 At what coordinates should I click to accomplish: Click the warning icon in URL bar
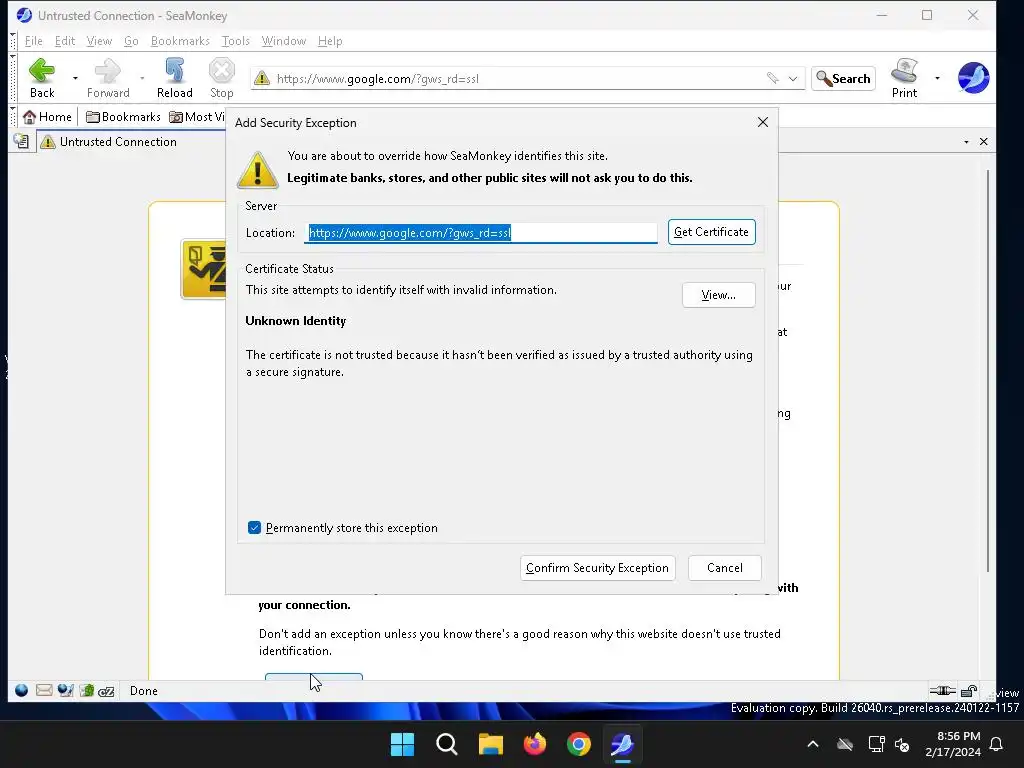click(x=262, y=78)
